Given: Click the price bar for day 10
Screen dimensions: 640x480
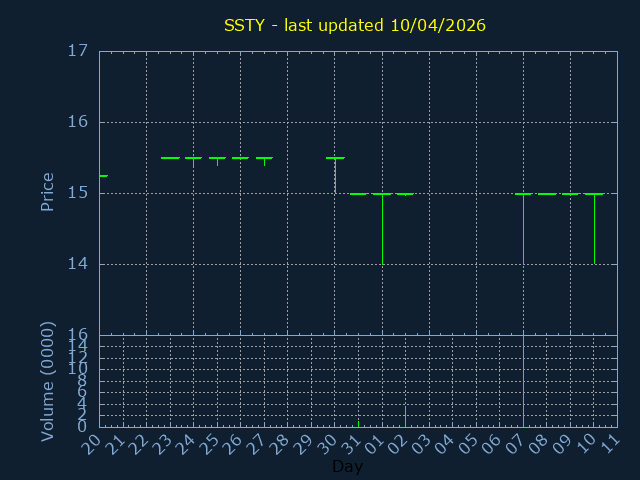Looking at the screenshot, I should 595,229.
